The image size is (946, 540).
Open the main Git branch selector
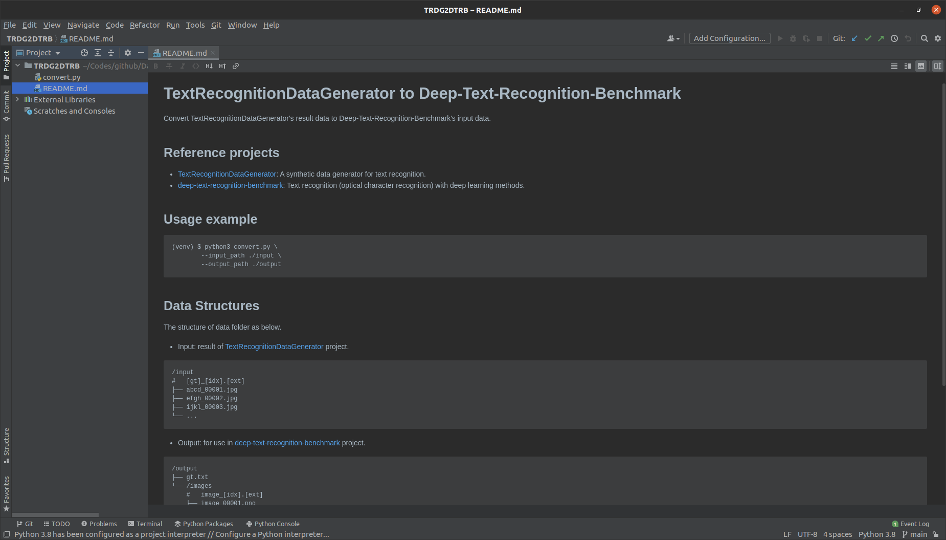pyautogui.click(x=915, y=535)
